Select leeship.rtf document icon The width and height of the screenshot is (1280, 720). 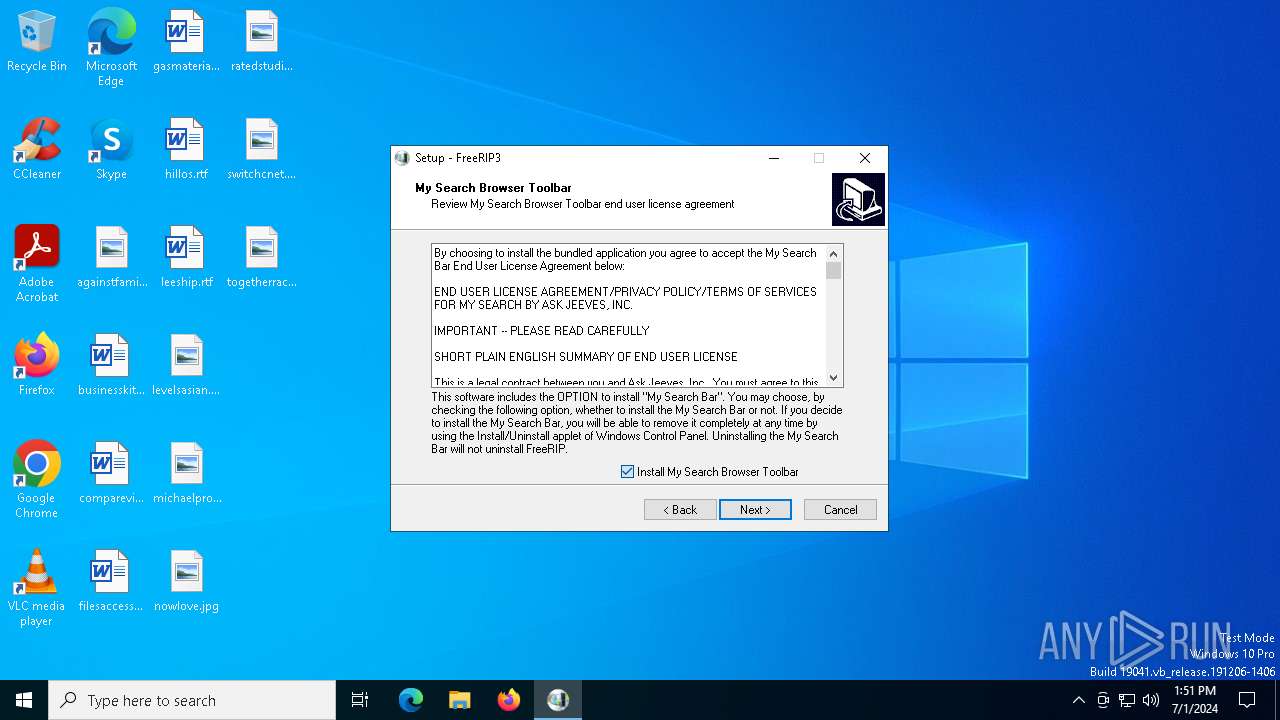click(x=186, y=258)
